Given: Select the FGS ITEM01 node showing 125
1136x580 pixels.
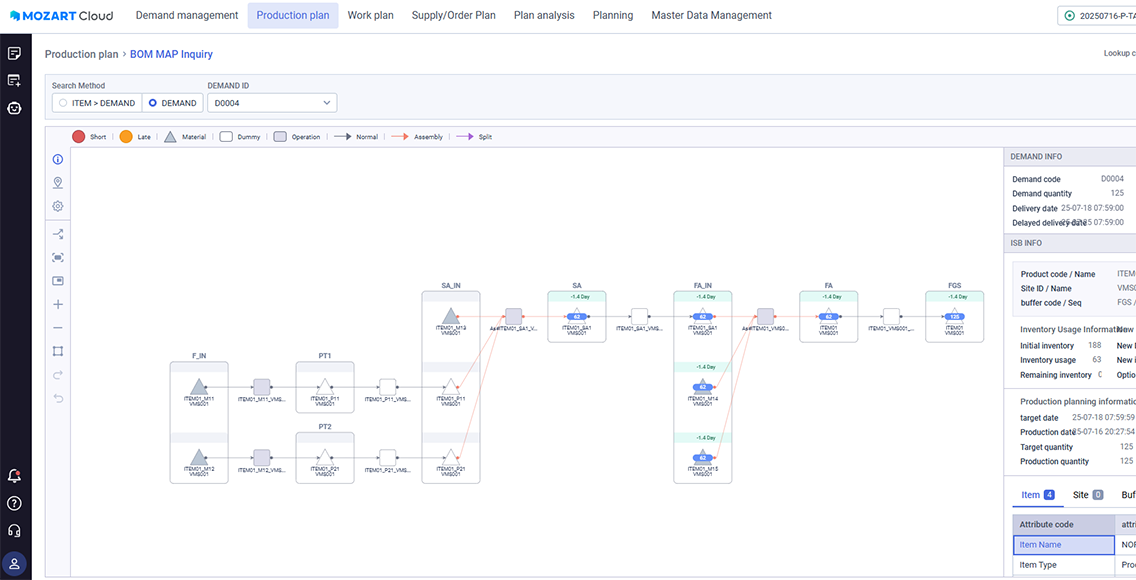Looking at the screenshot, I should pyautogui.click(x=955, y=317).
